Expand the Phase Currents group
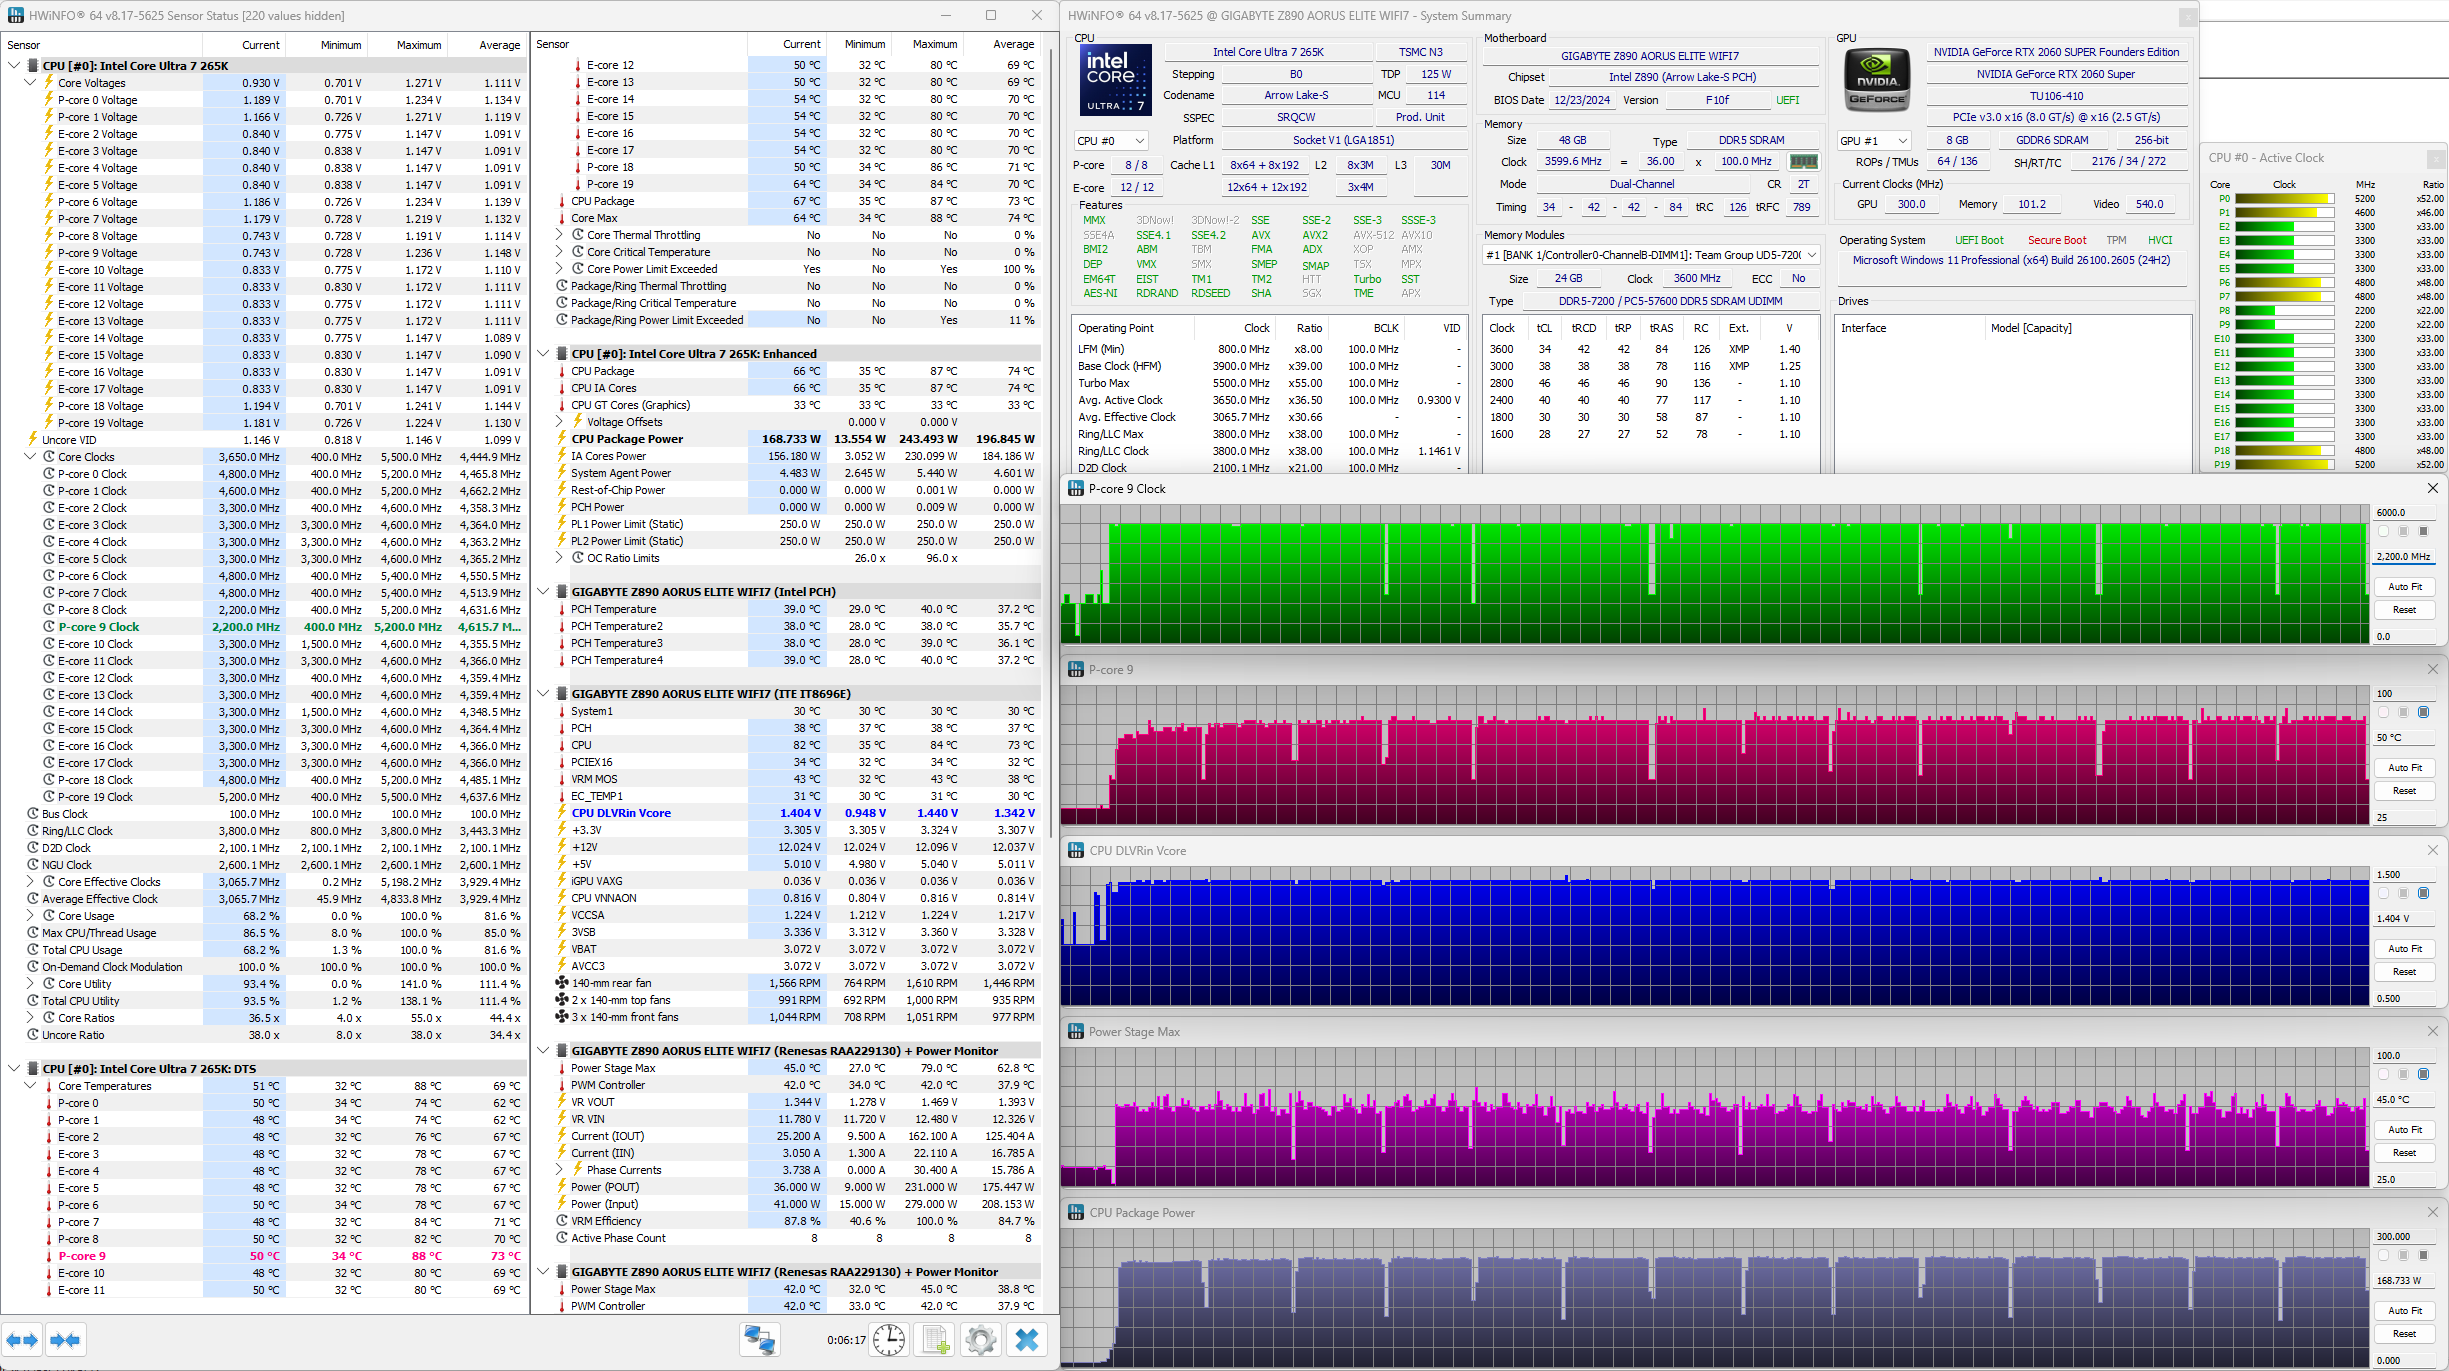 click(x=560, y=1170)
